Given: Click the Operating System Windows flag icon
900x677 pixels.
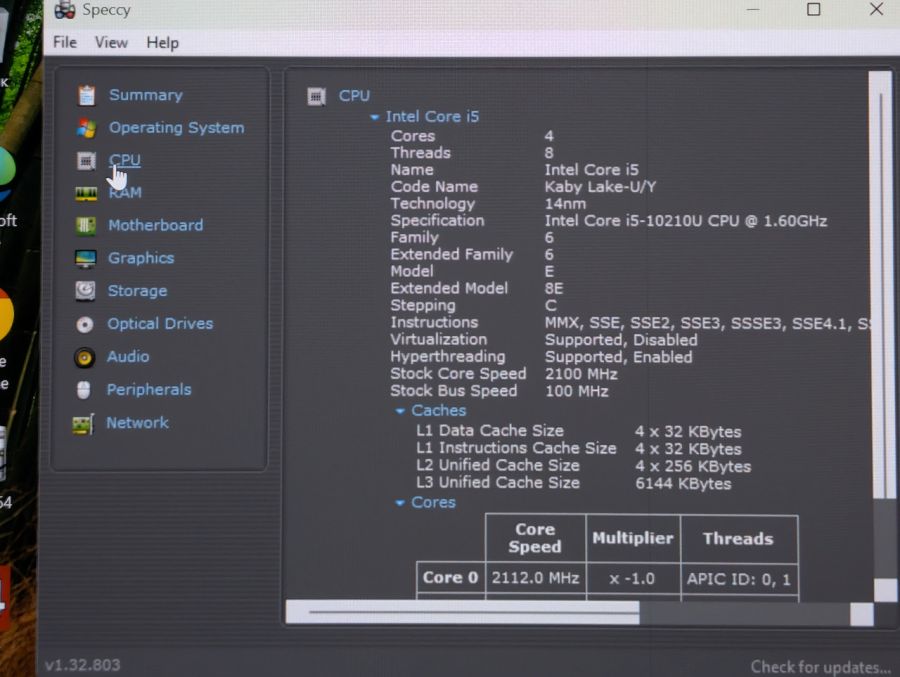Looking at the screenshot, I should (x=87, y=128).
